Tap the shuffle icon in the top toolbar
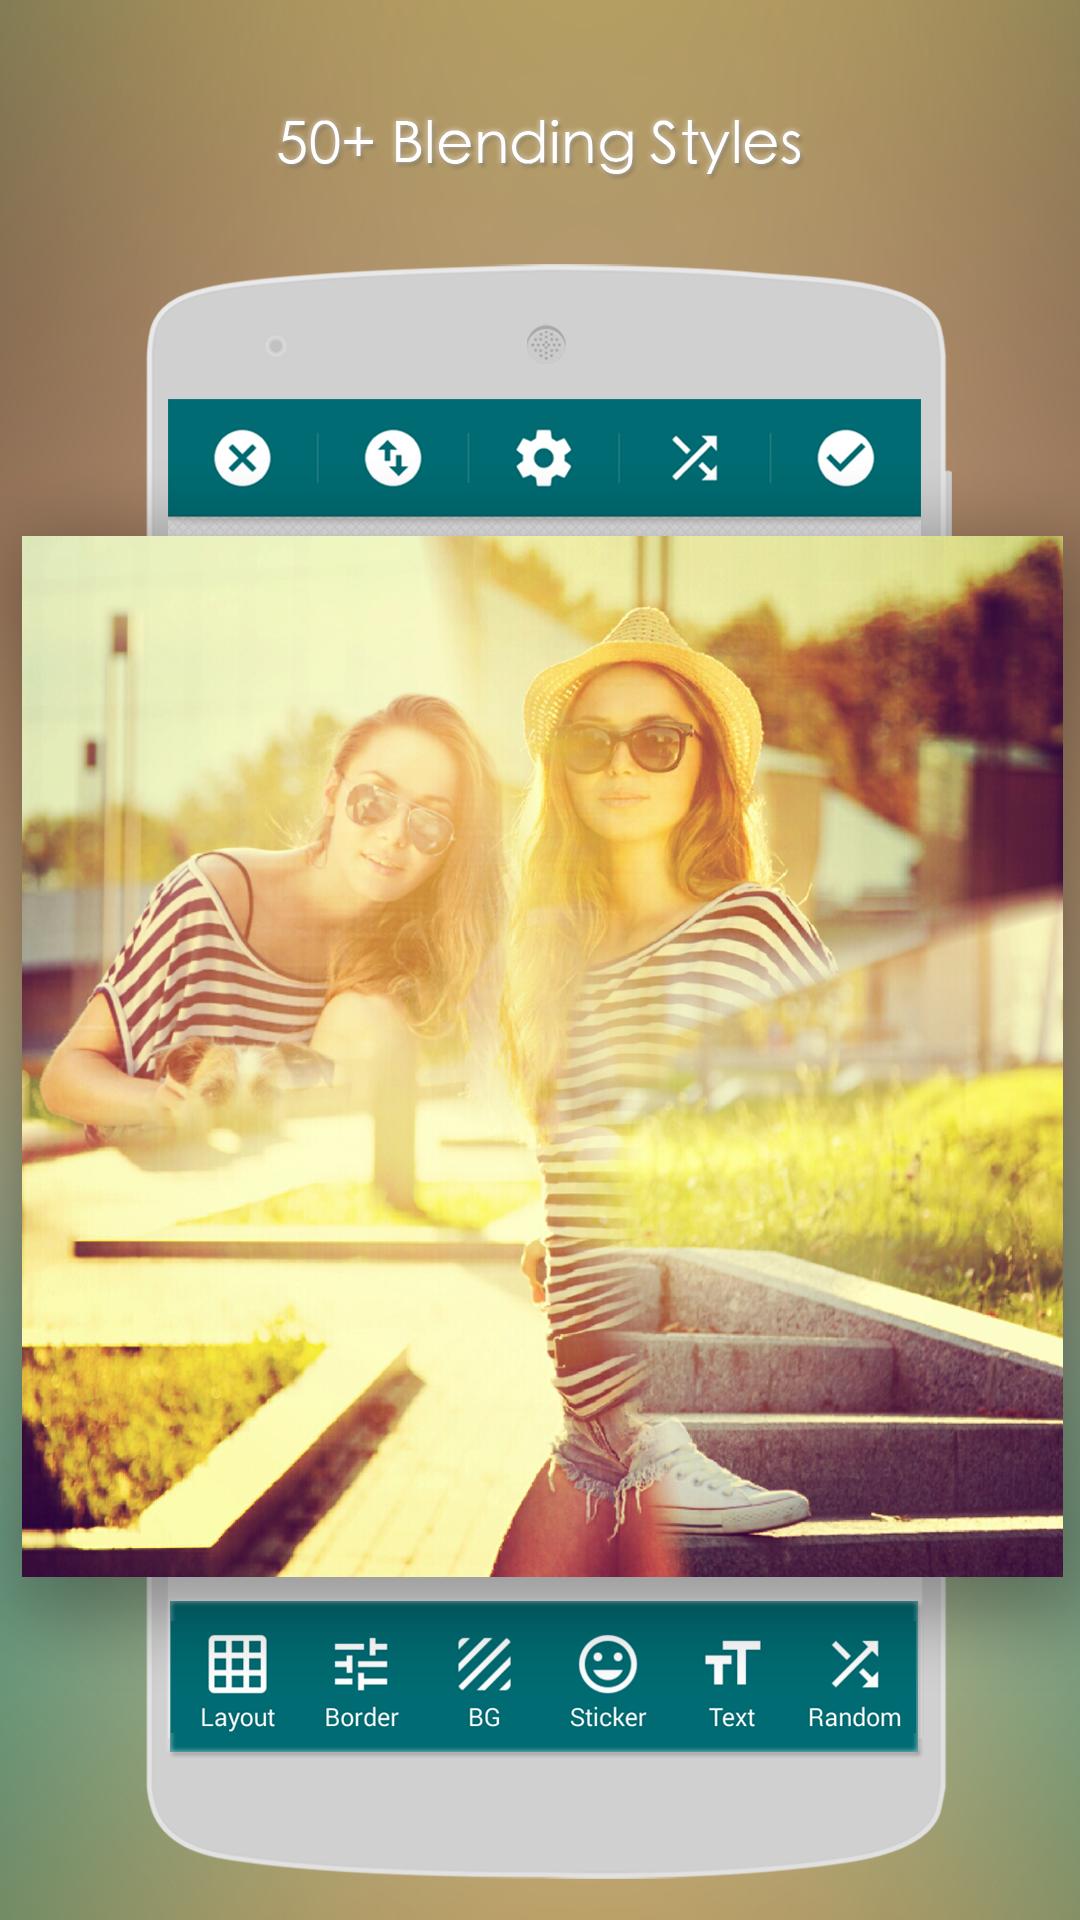Viewport: 1080px width, 1920px height. [694, 459]
